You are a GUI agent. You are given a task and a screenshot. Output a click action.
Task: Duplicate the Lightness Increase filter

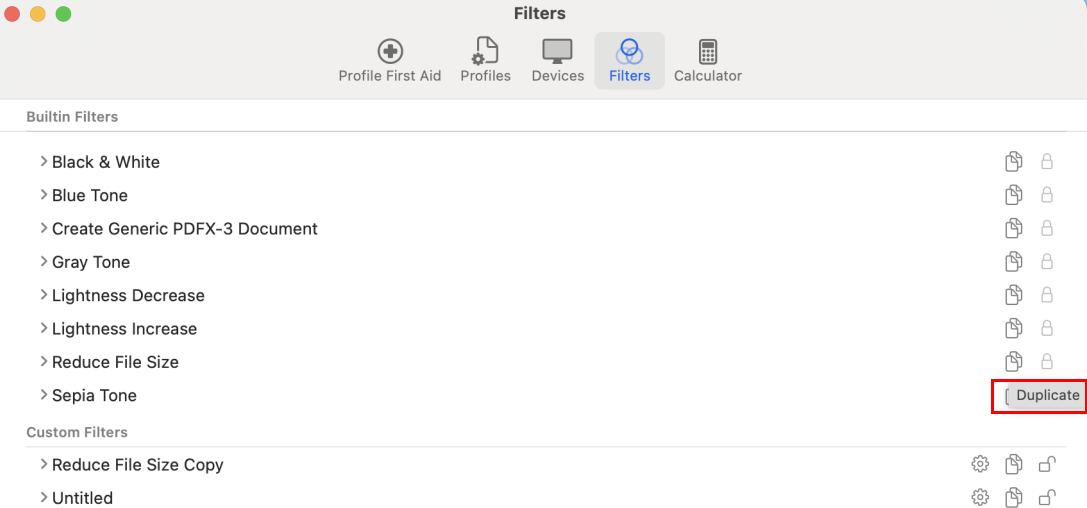[x=1014, y=328]
